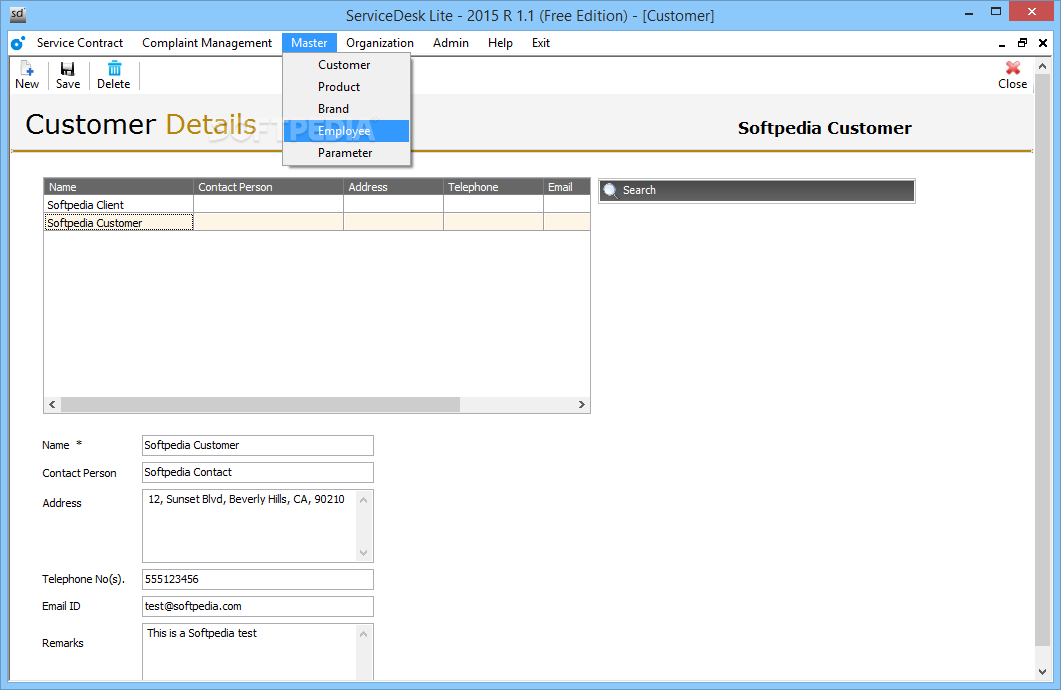Click the Name input field
This screenshot has width=1061, height=690.
click(x=258, y=445)
